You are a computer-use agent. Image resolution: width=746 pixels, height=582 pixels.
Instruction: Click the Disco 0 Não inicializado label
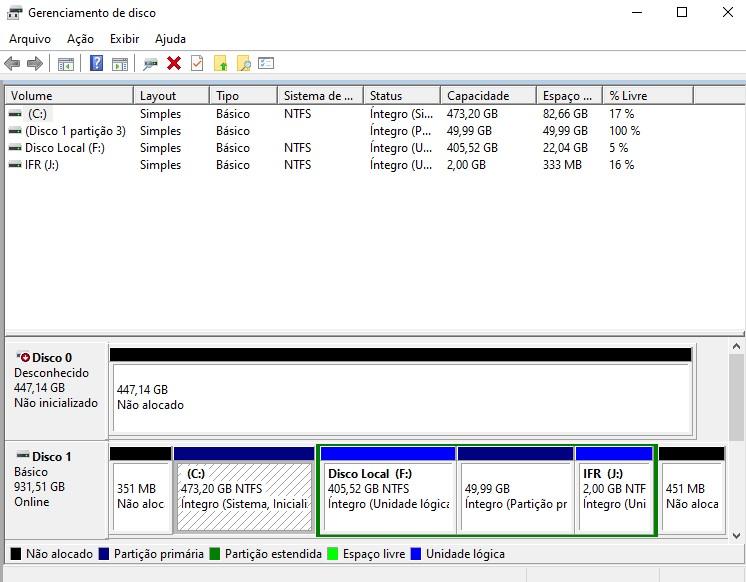56,403
